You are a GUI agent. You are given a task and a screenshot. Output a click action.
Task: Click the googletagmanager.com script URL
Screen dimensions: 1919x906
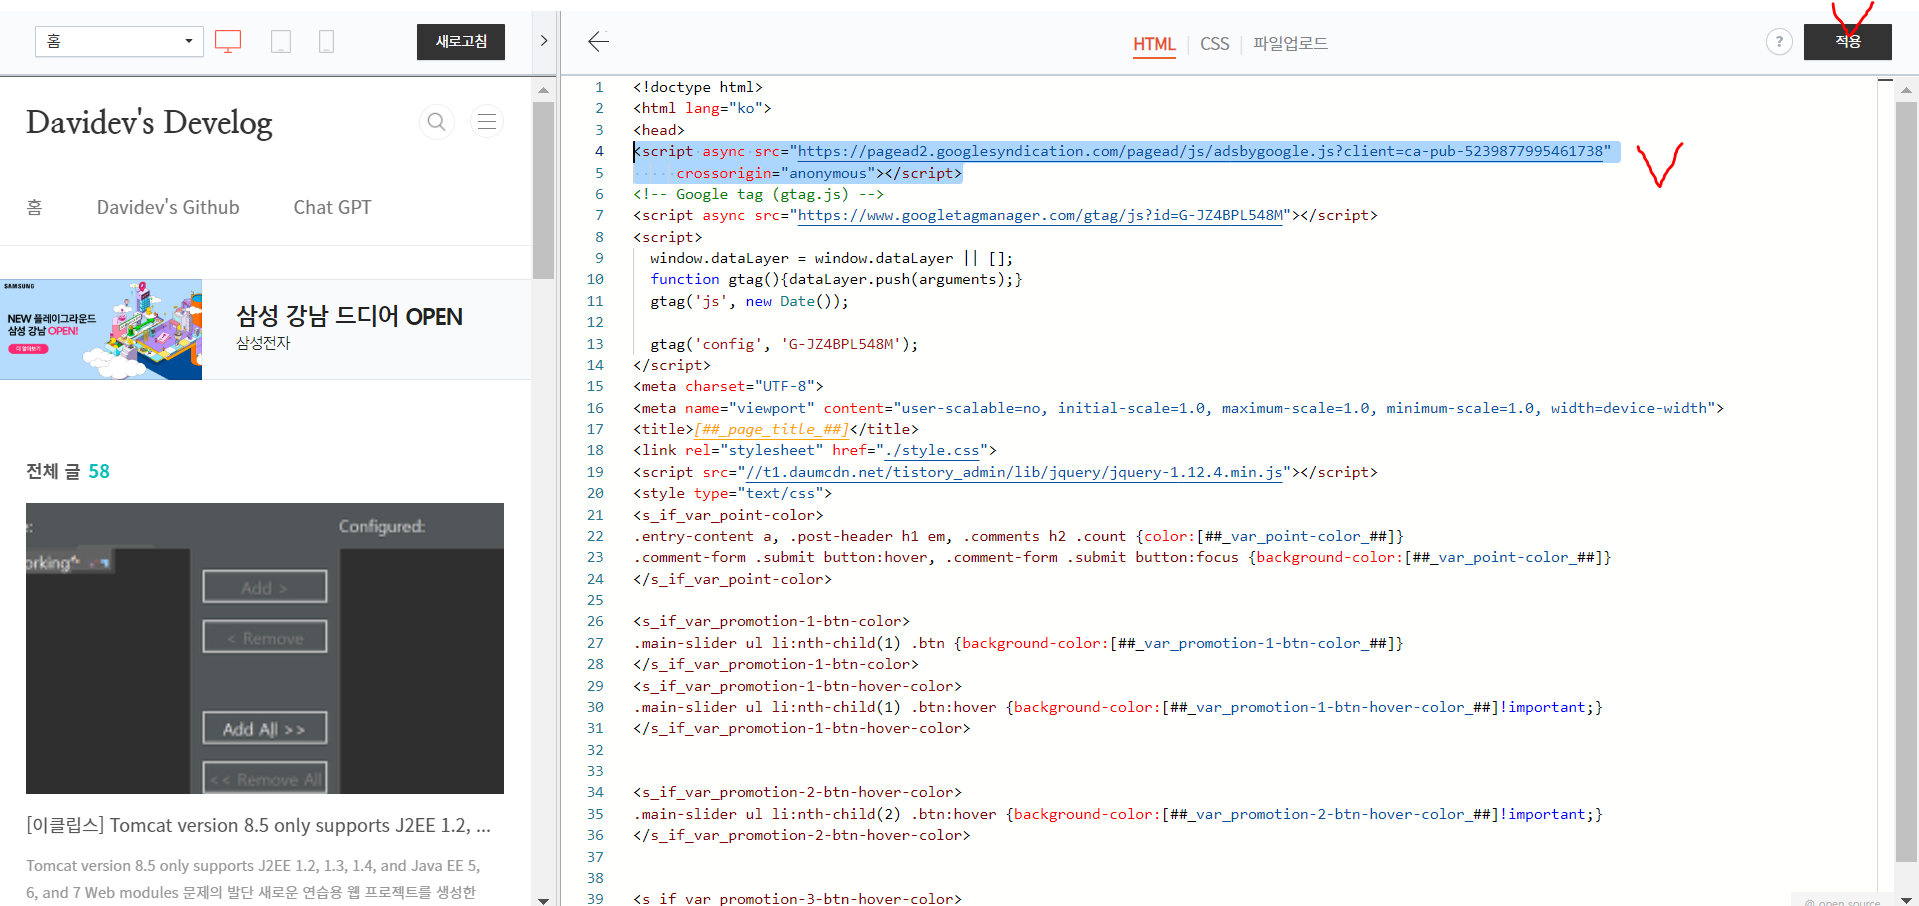pyautogui.click(x=1040, y=215)
